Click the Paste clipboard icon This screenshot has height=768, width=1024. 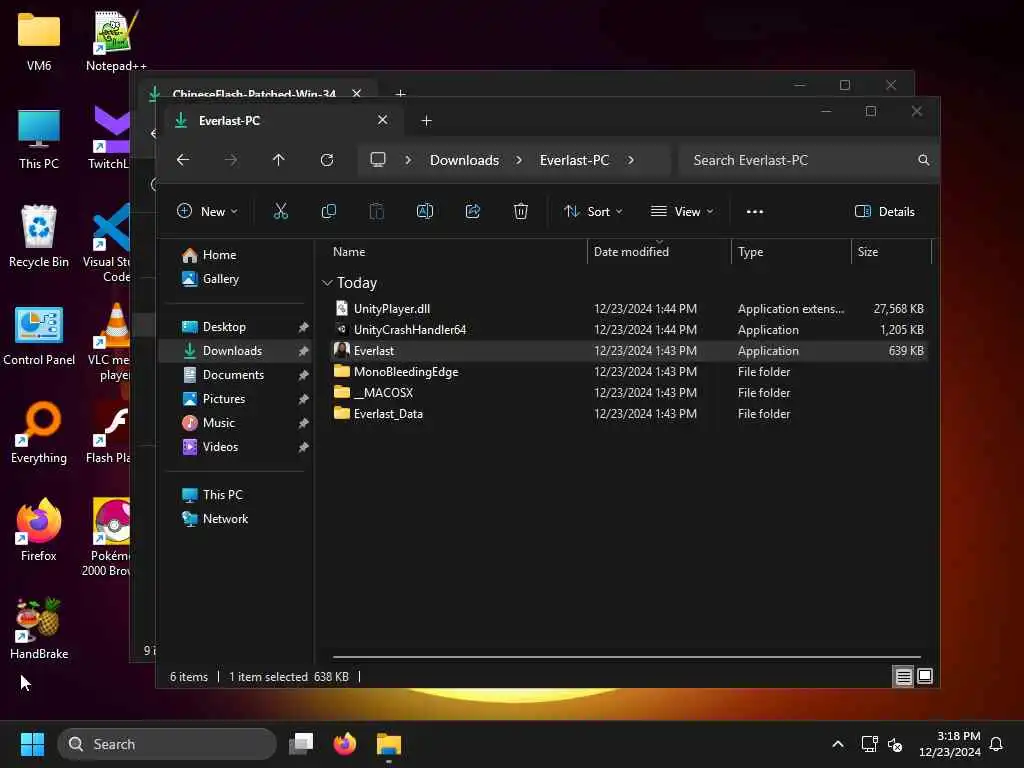(x=377, y=211)
